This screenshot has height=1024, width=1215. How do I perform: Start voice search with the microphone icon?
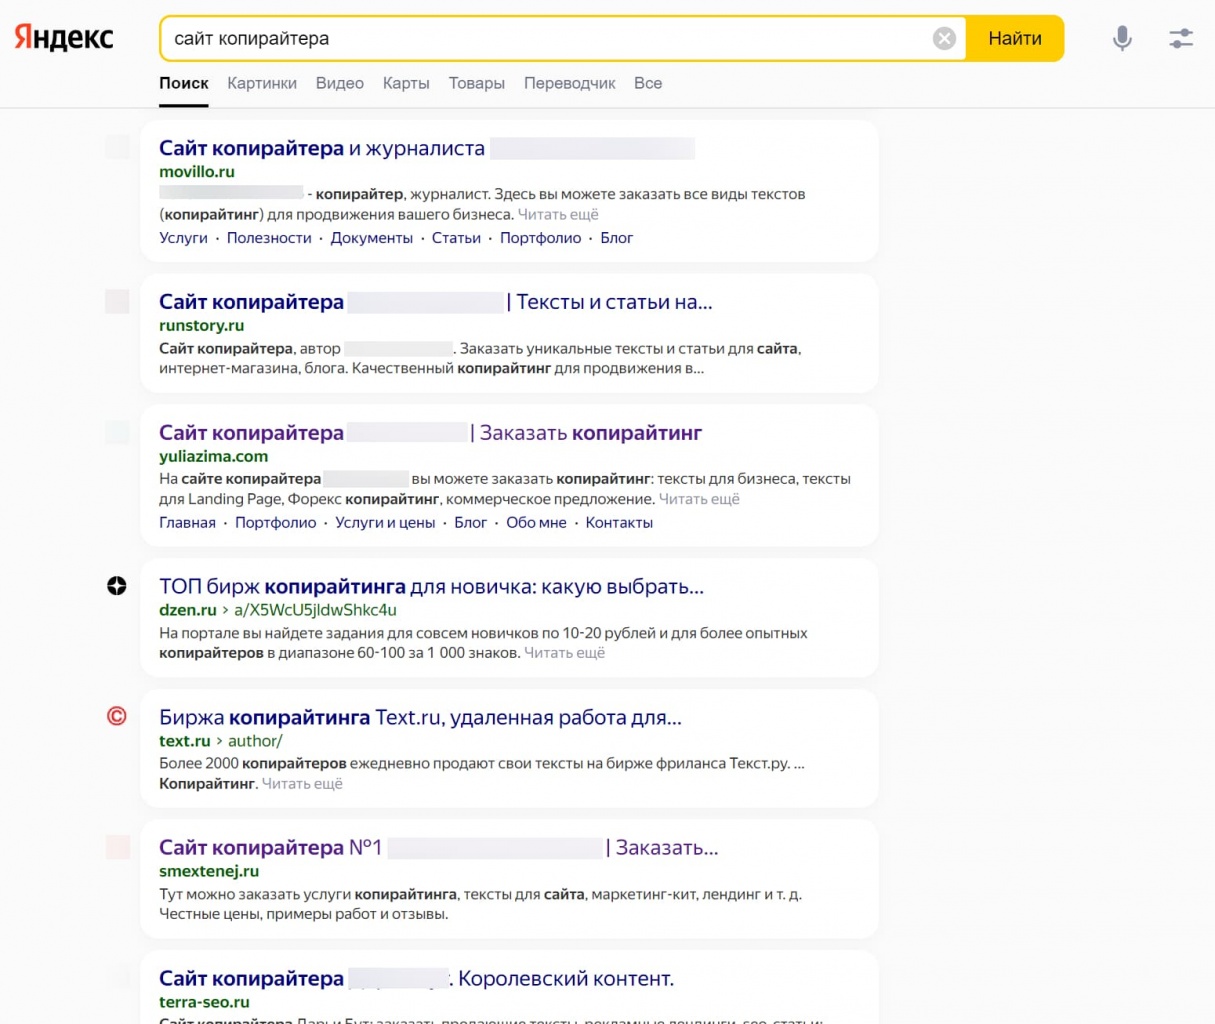(1122, 38)
